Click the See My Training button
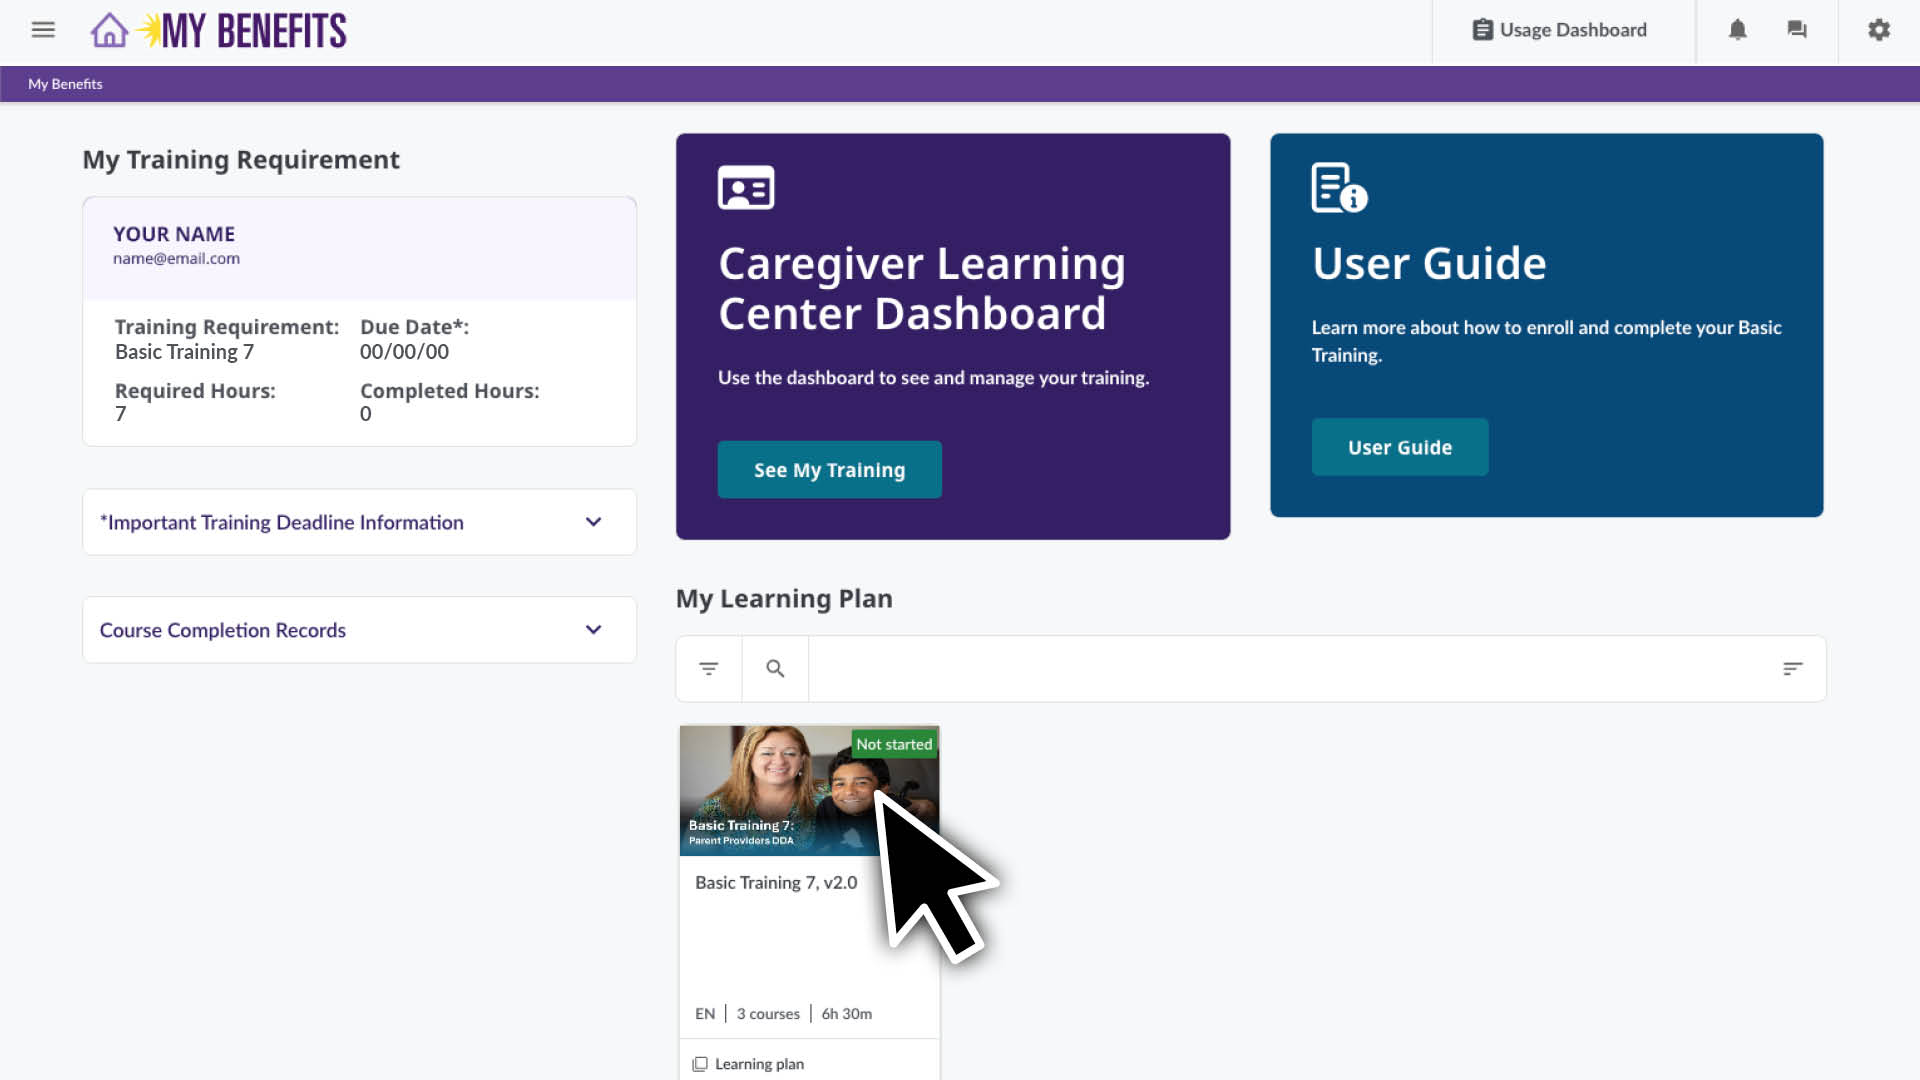Viewport: 1920px width, 1080px height. tap(829, 469)
